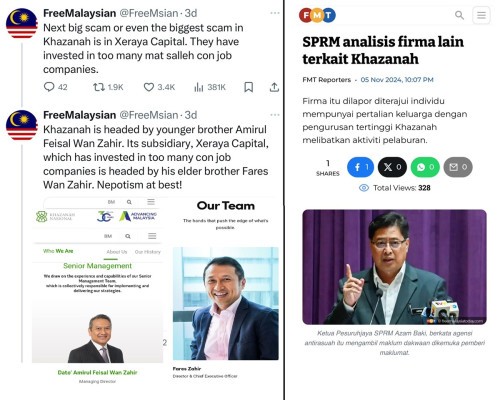Open the Azam Baki press conference photo

pos(394,267)
